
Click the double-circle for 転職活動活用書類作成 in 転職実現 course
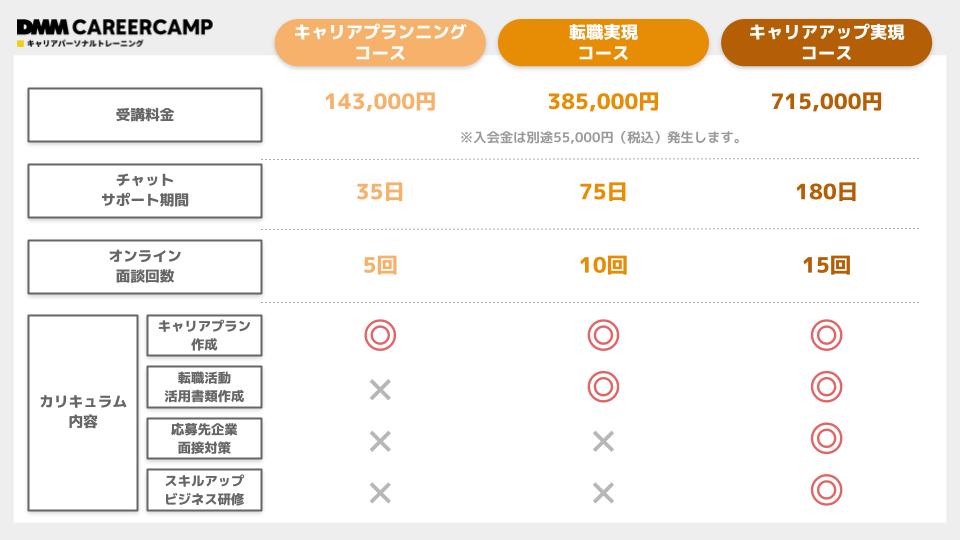(603, 387)
